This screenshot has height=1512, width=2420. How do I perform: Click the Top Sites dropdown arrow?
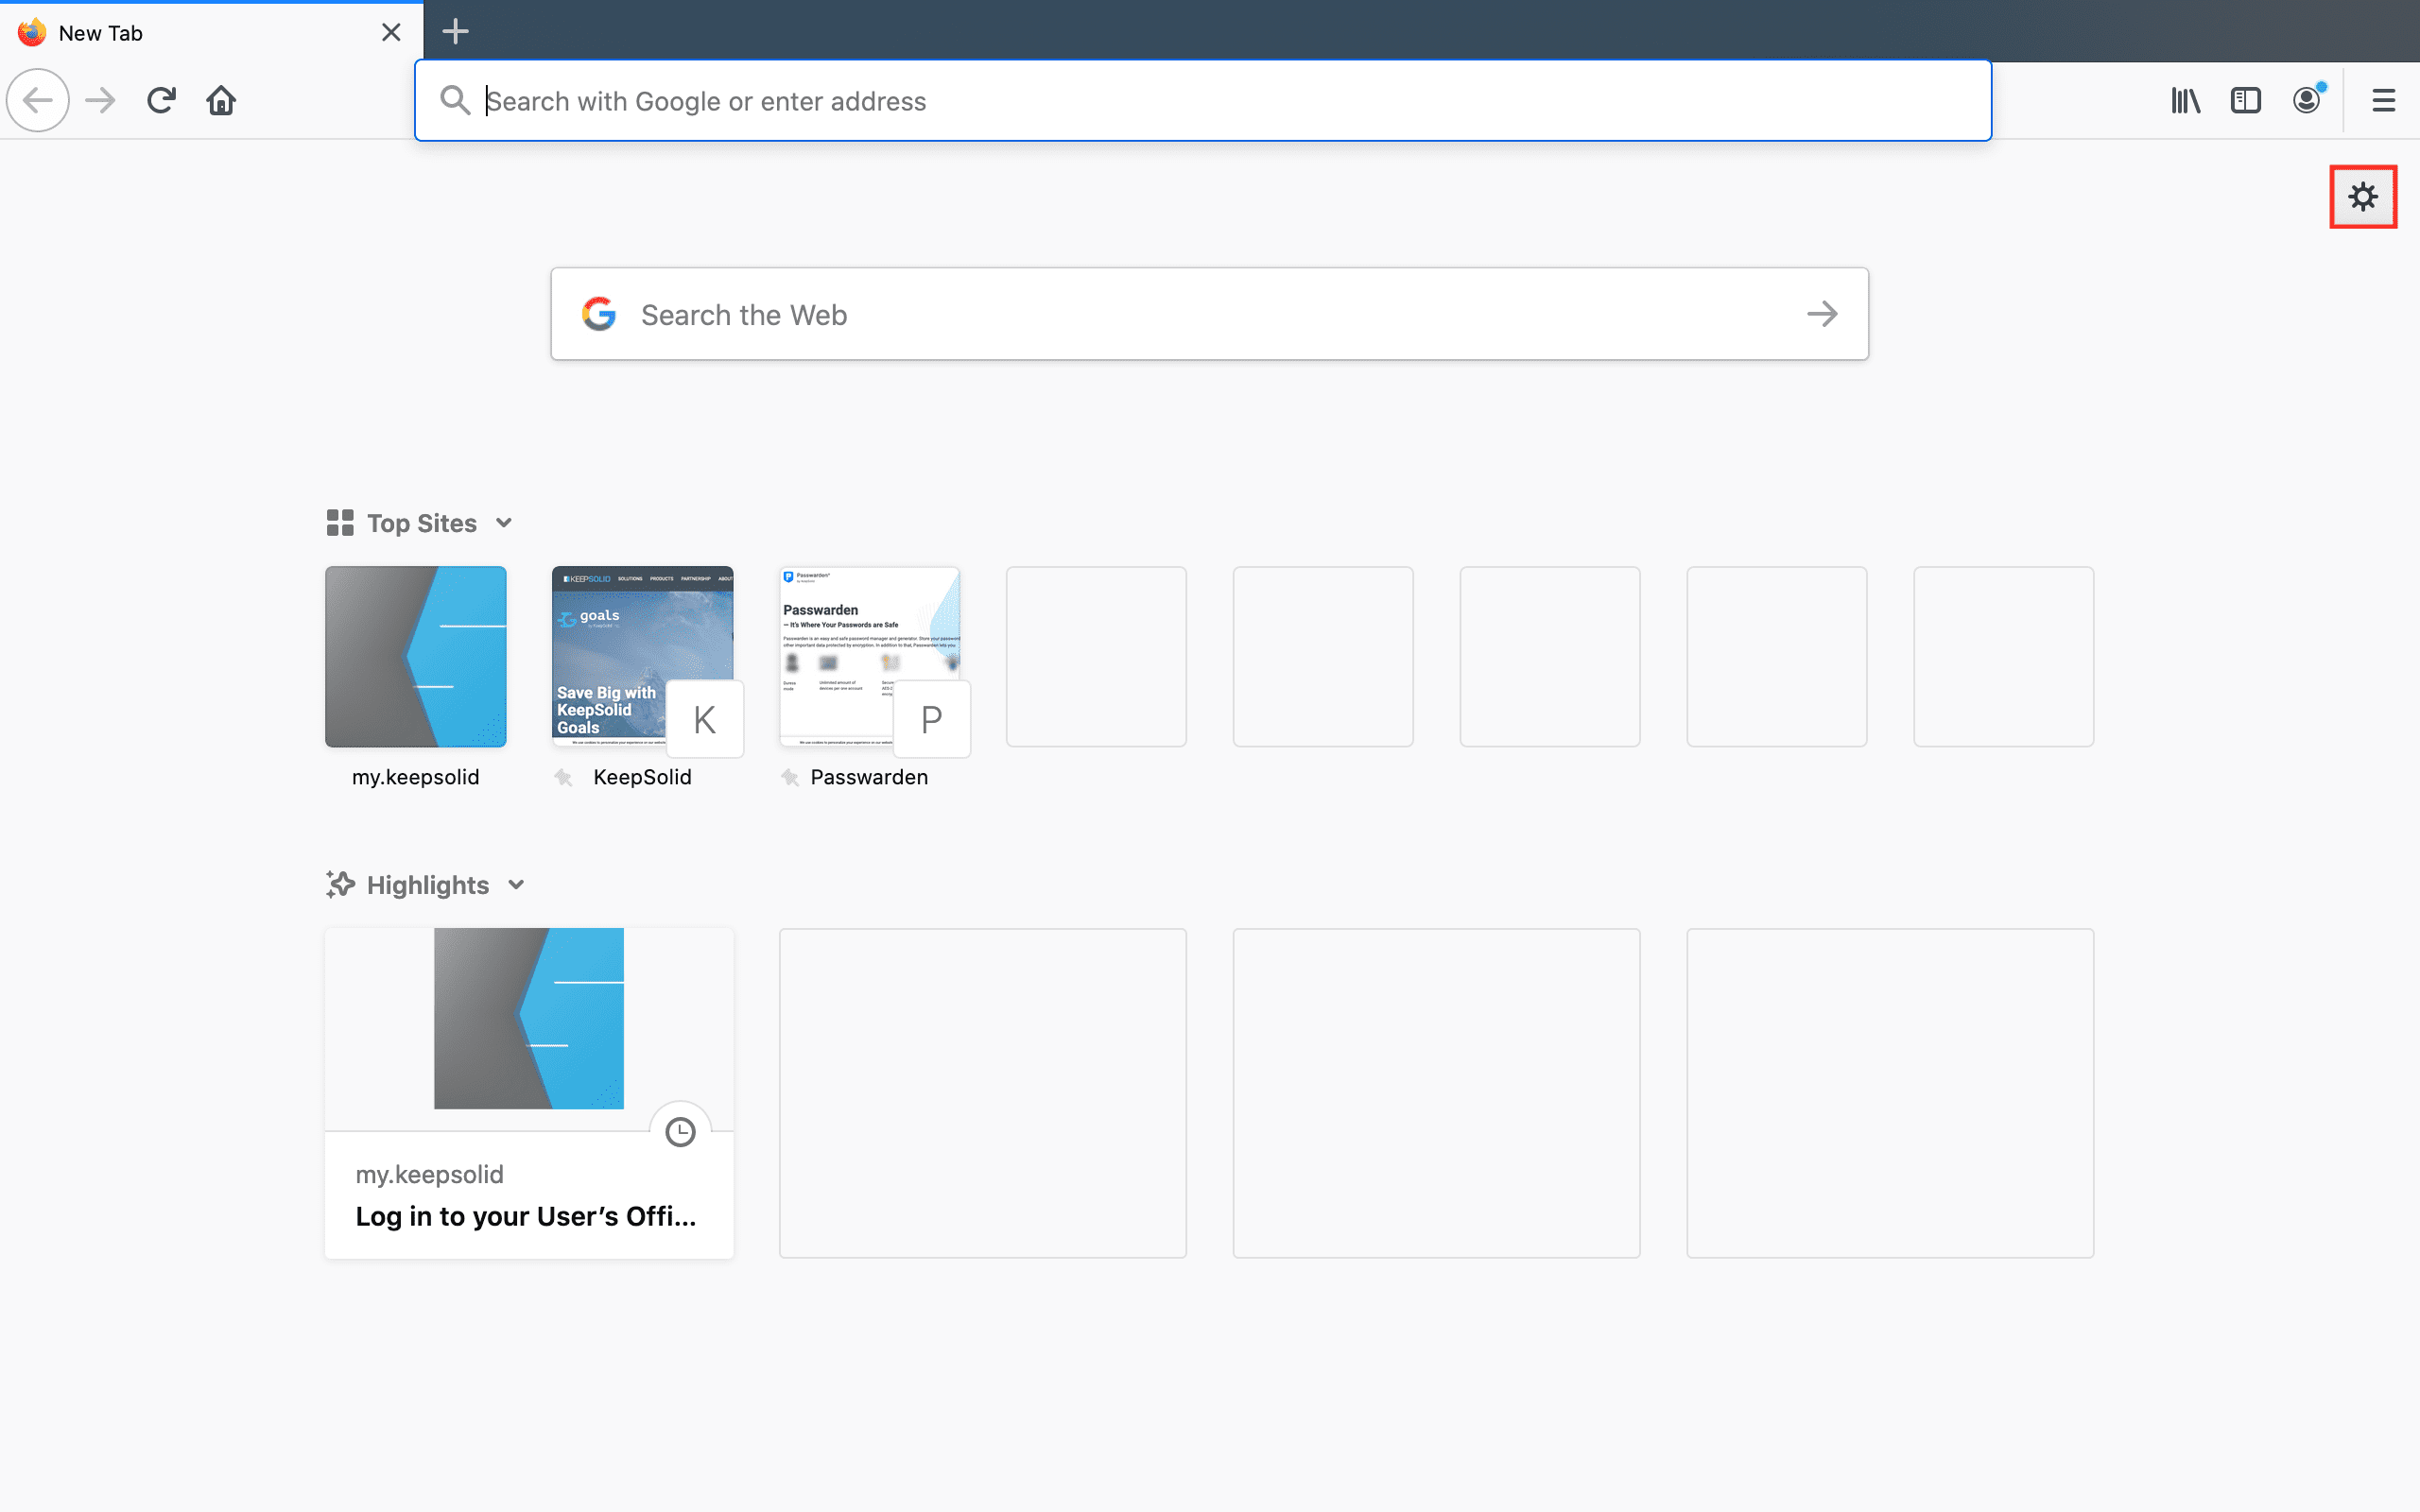coord(504,523)
